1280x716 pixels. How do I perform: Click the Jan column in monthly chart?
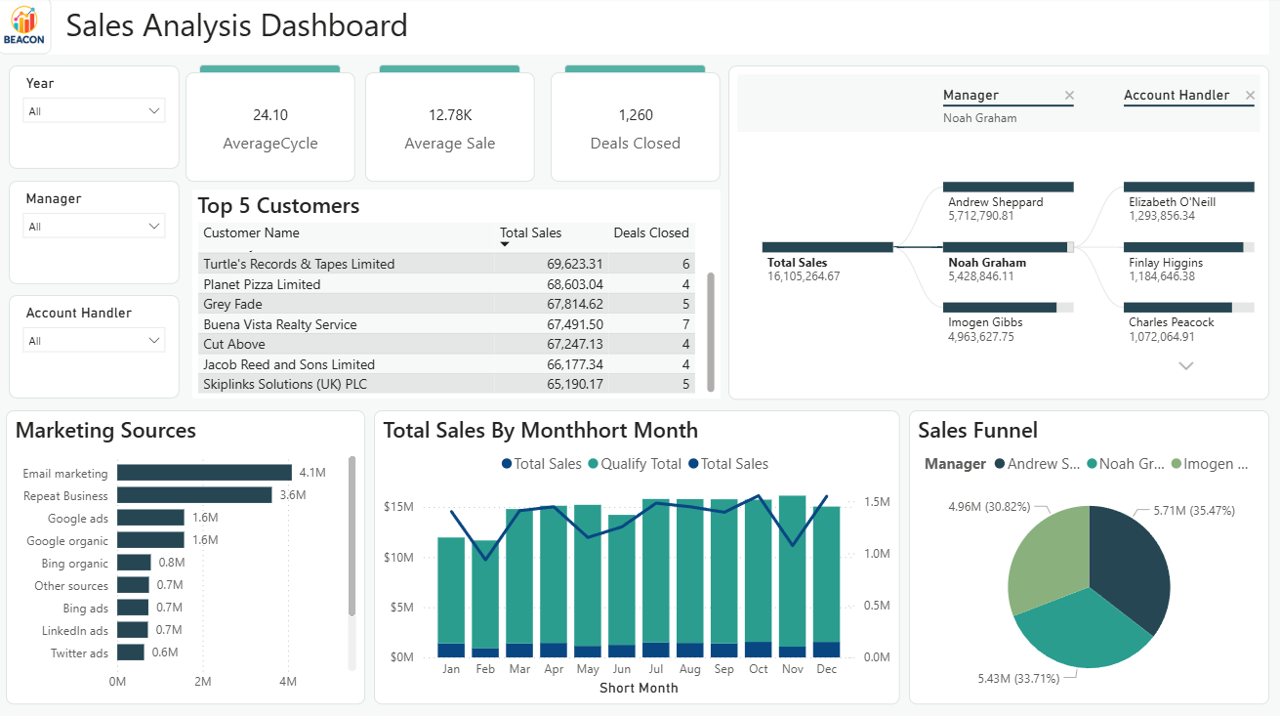point(451,597)
